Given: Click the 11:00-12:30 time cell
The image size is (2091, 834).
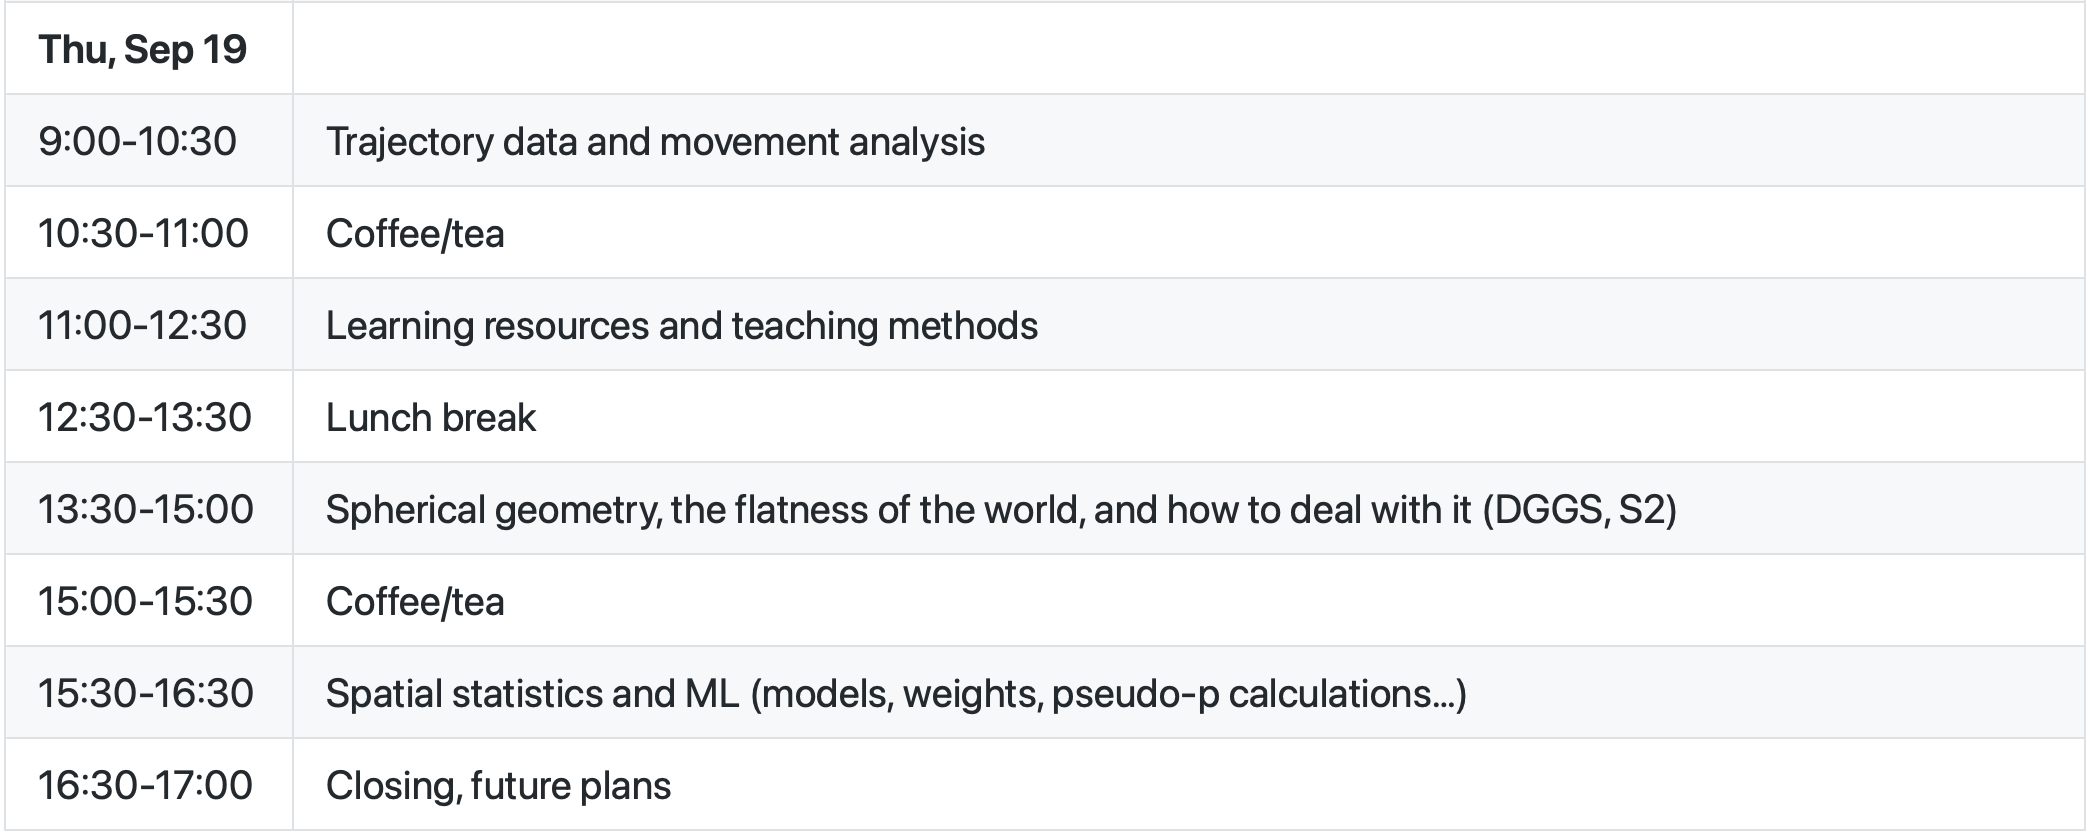Looking at the screenshot, I should click(142, 326).
